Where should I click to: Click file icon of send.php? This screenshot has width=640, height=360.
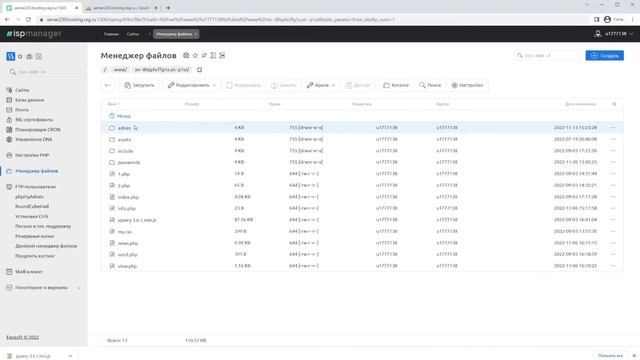click(x=112, y=254)
